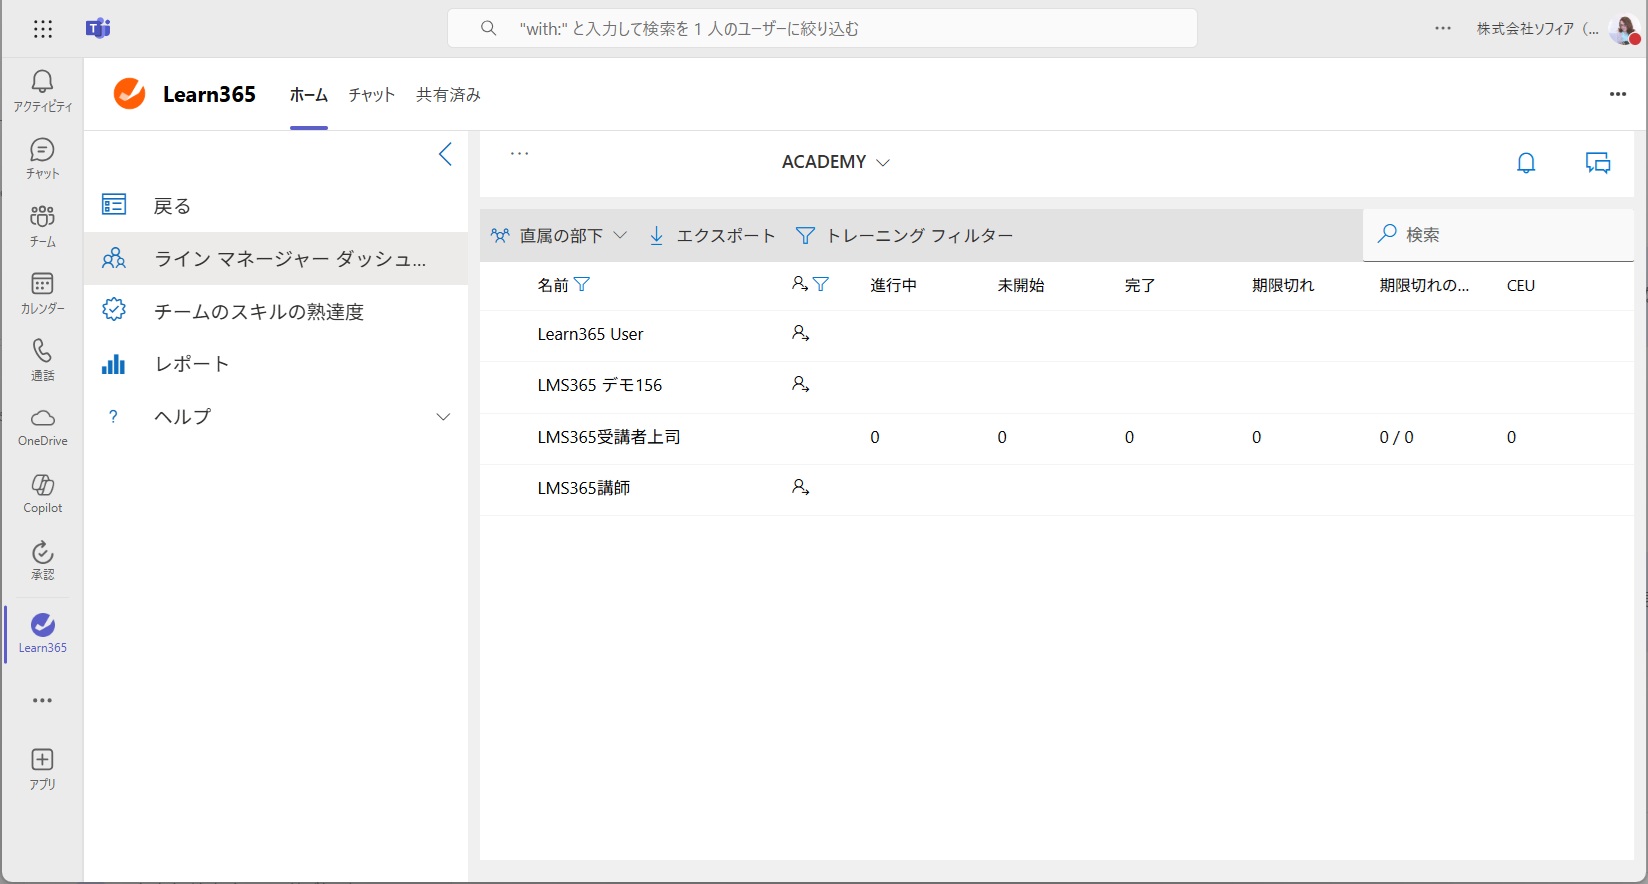
Task: Select Learn365 app in Teams sidebar
Action: [42, 634]
